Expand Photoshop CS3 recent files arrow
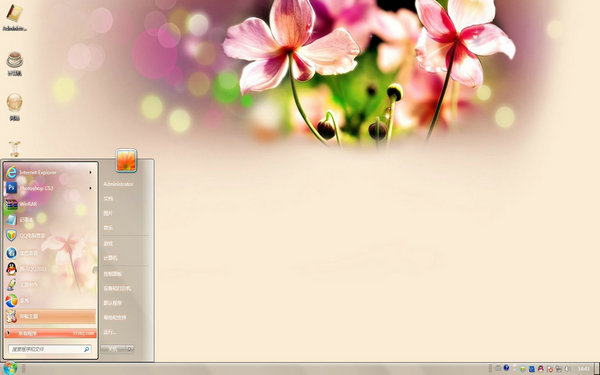 (91, 188)
